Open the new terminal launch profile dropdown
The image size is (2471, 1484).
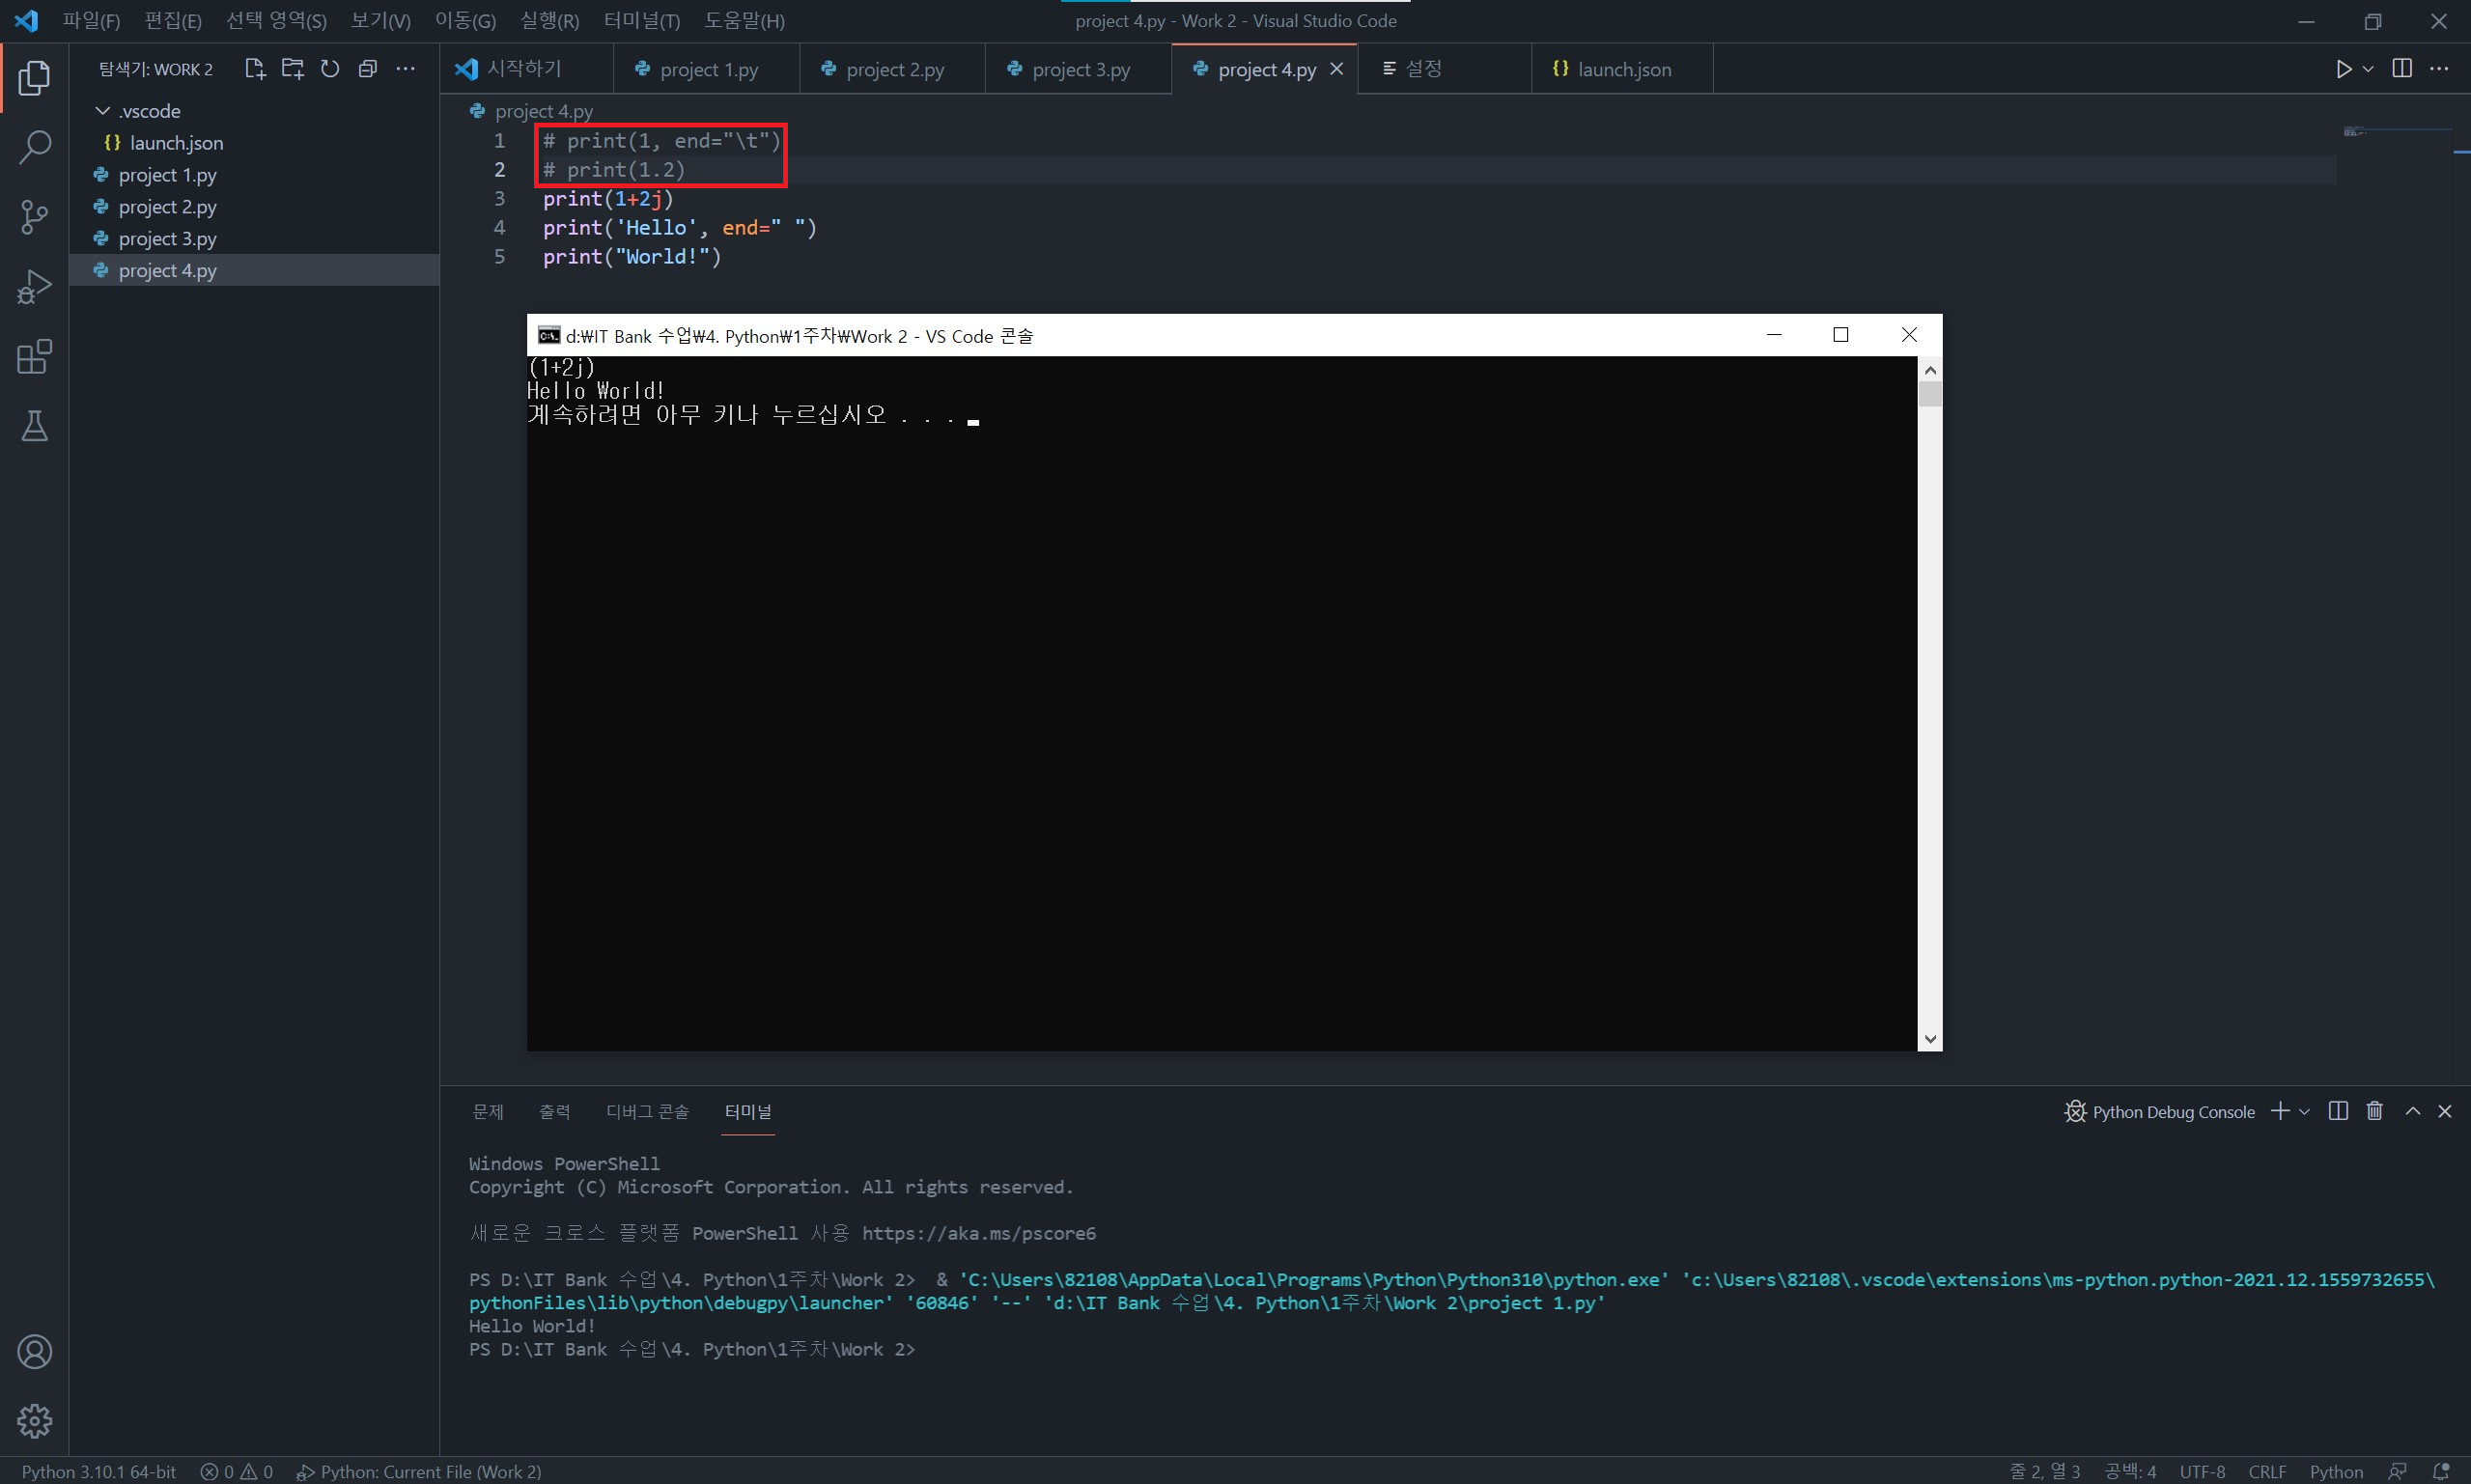(2305, 1112)
